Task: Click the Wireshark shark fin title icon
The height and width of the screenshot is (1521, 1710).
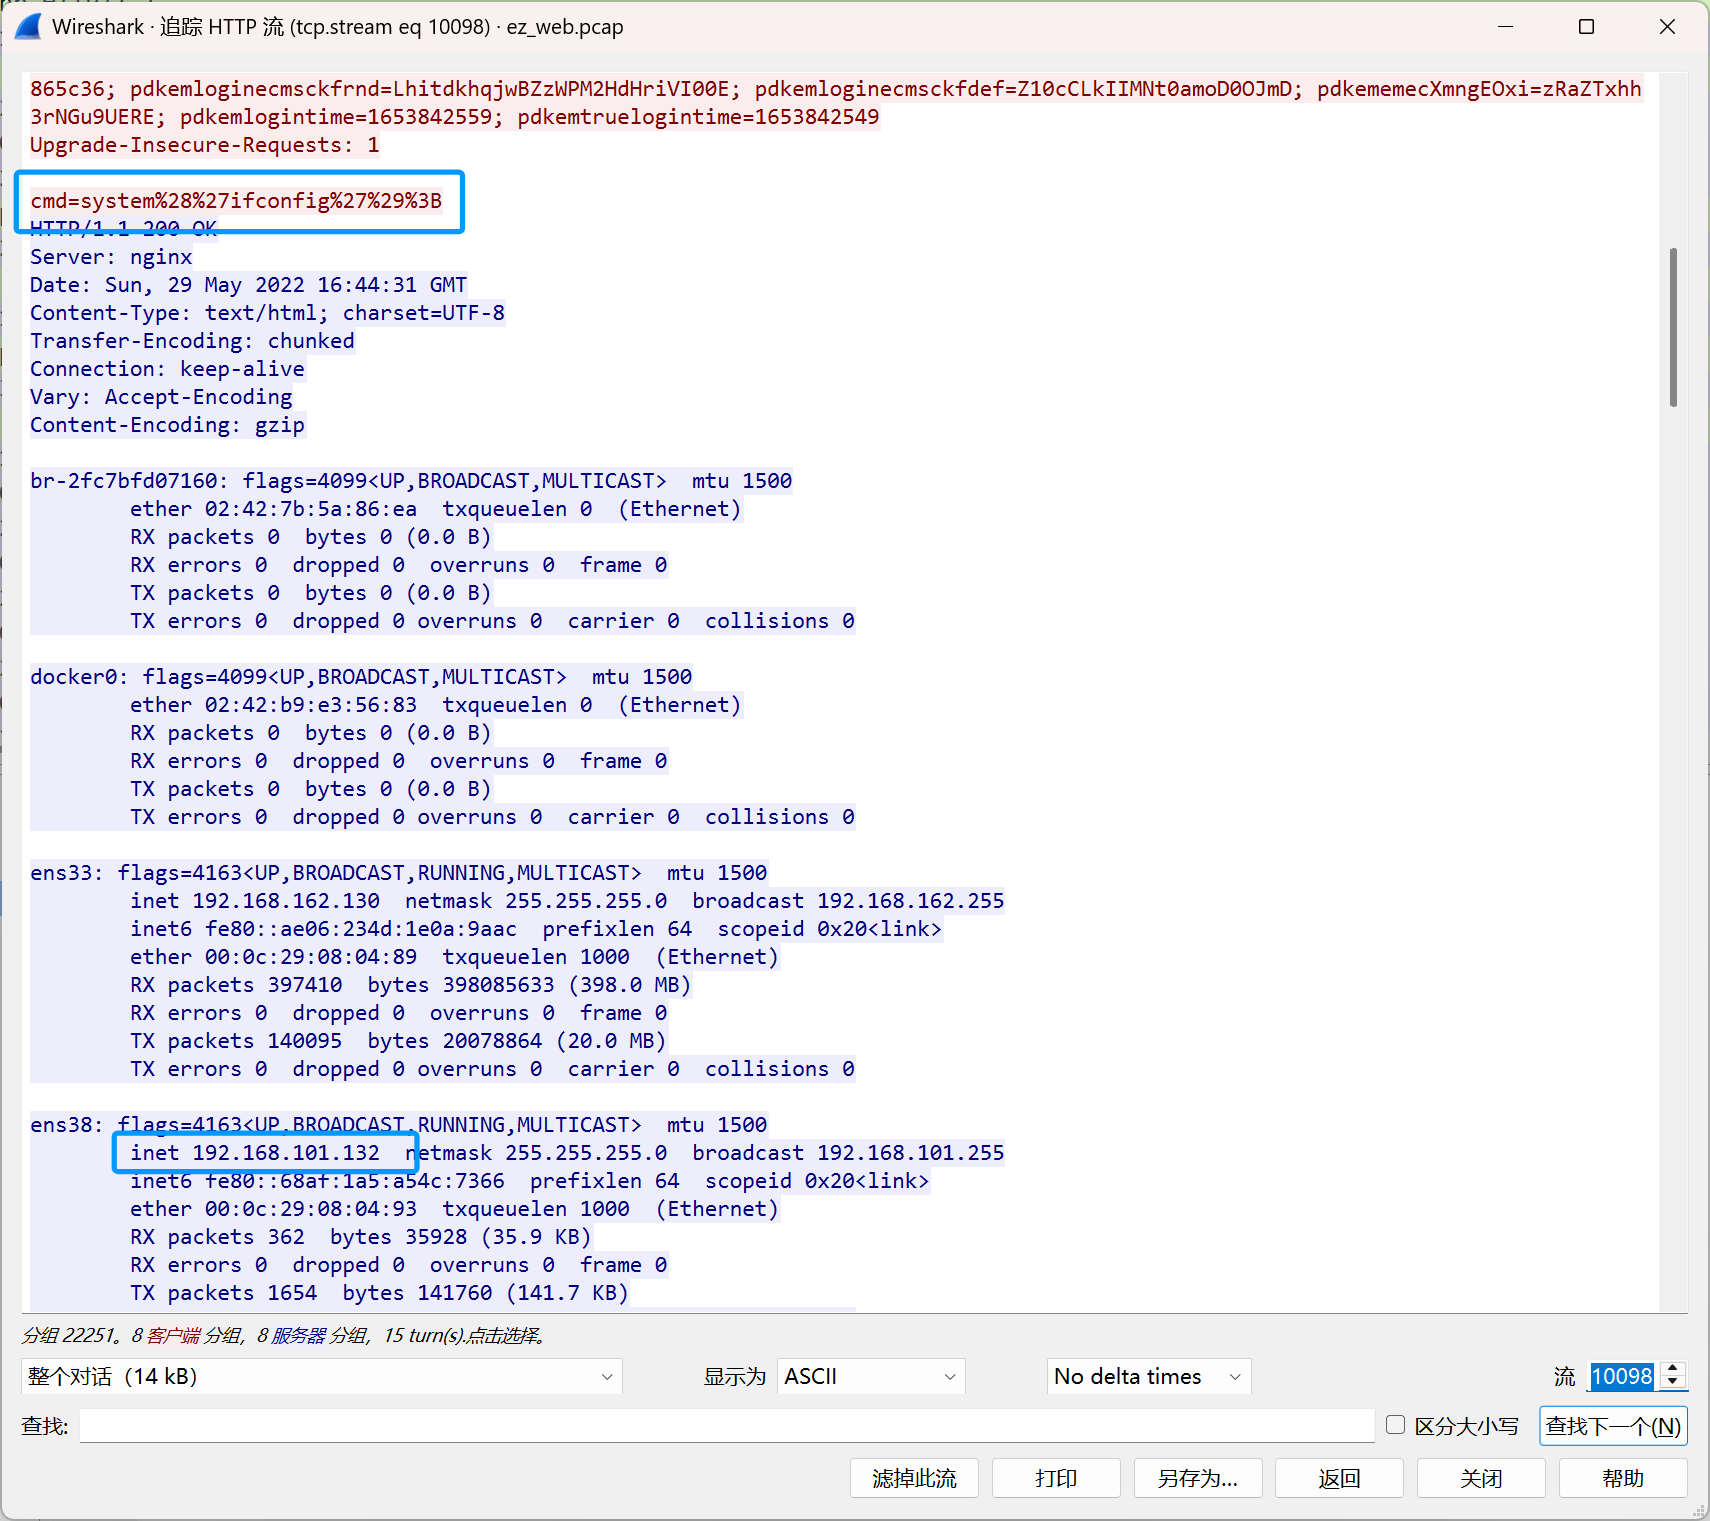Action: click(x=28, y=27)
